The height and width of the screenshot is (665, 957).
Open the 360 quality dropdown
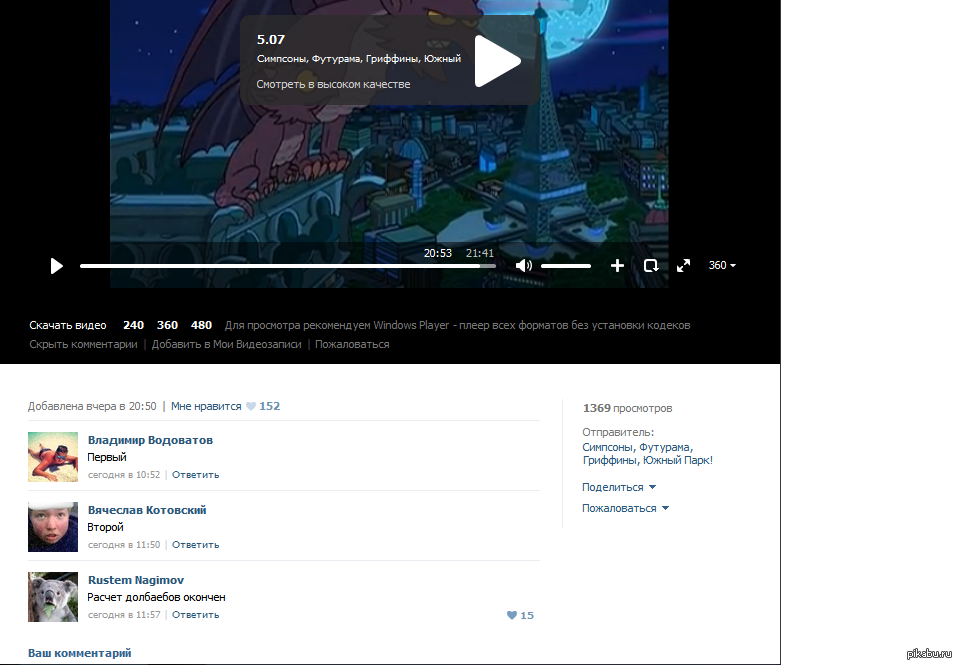[721, 266]
